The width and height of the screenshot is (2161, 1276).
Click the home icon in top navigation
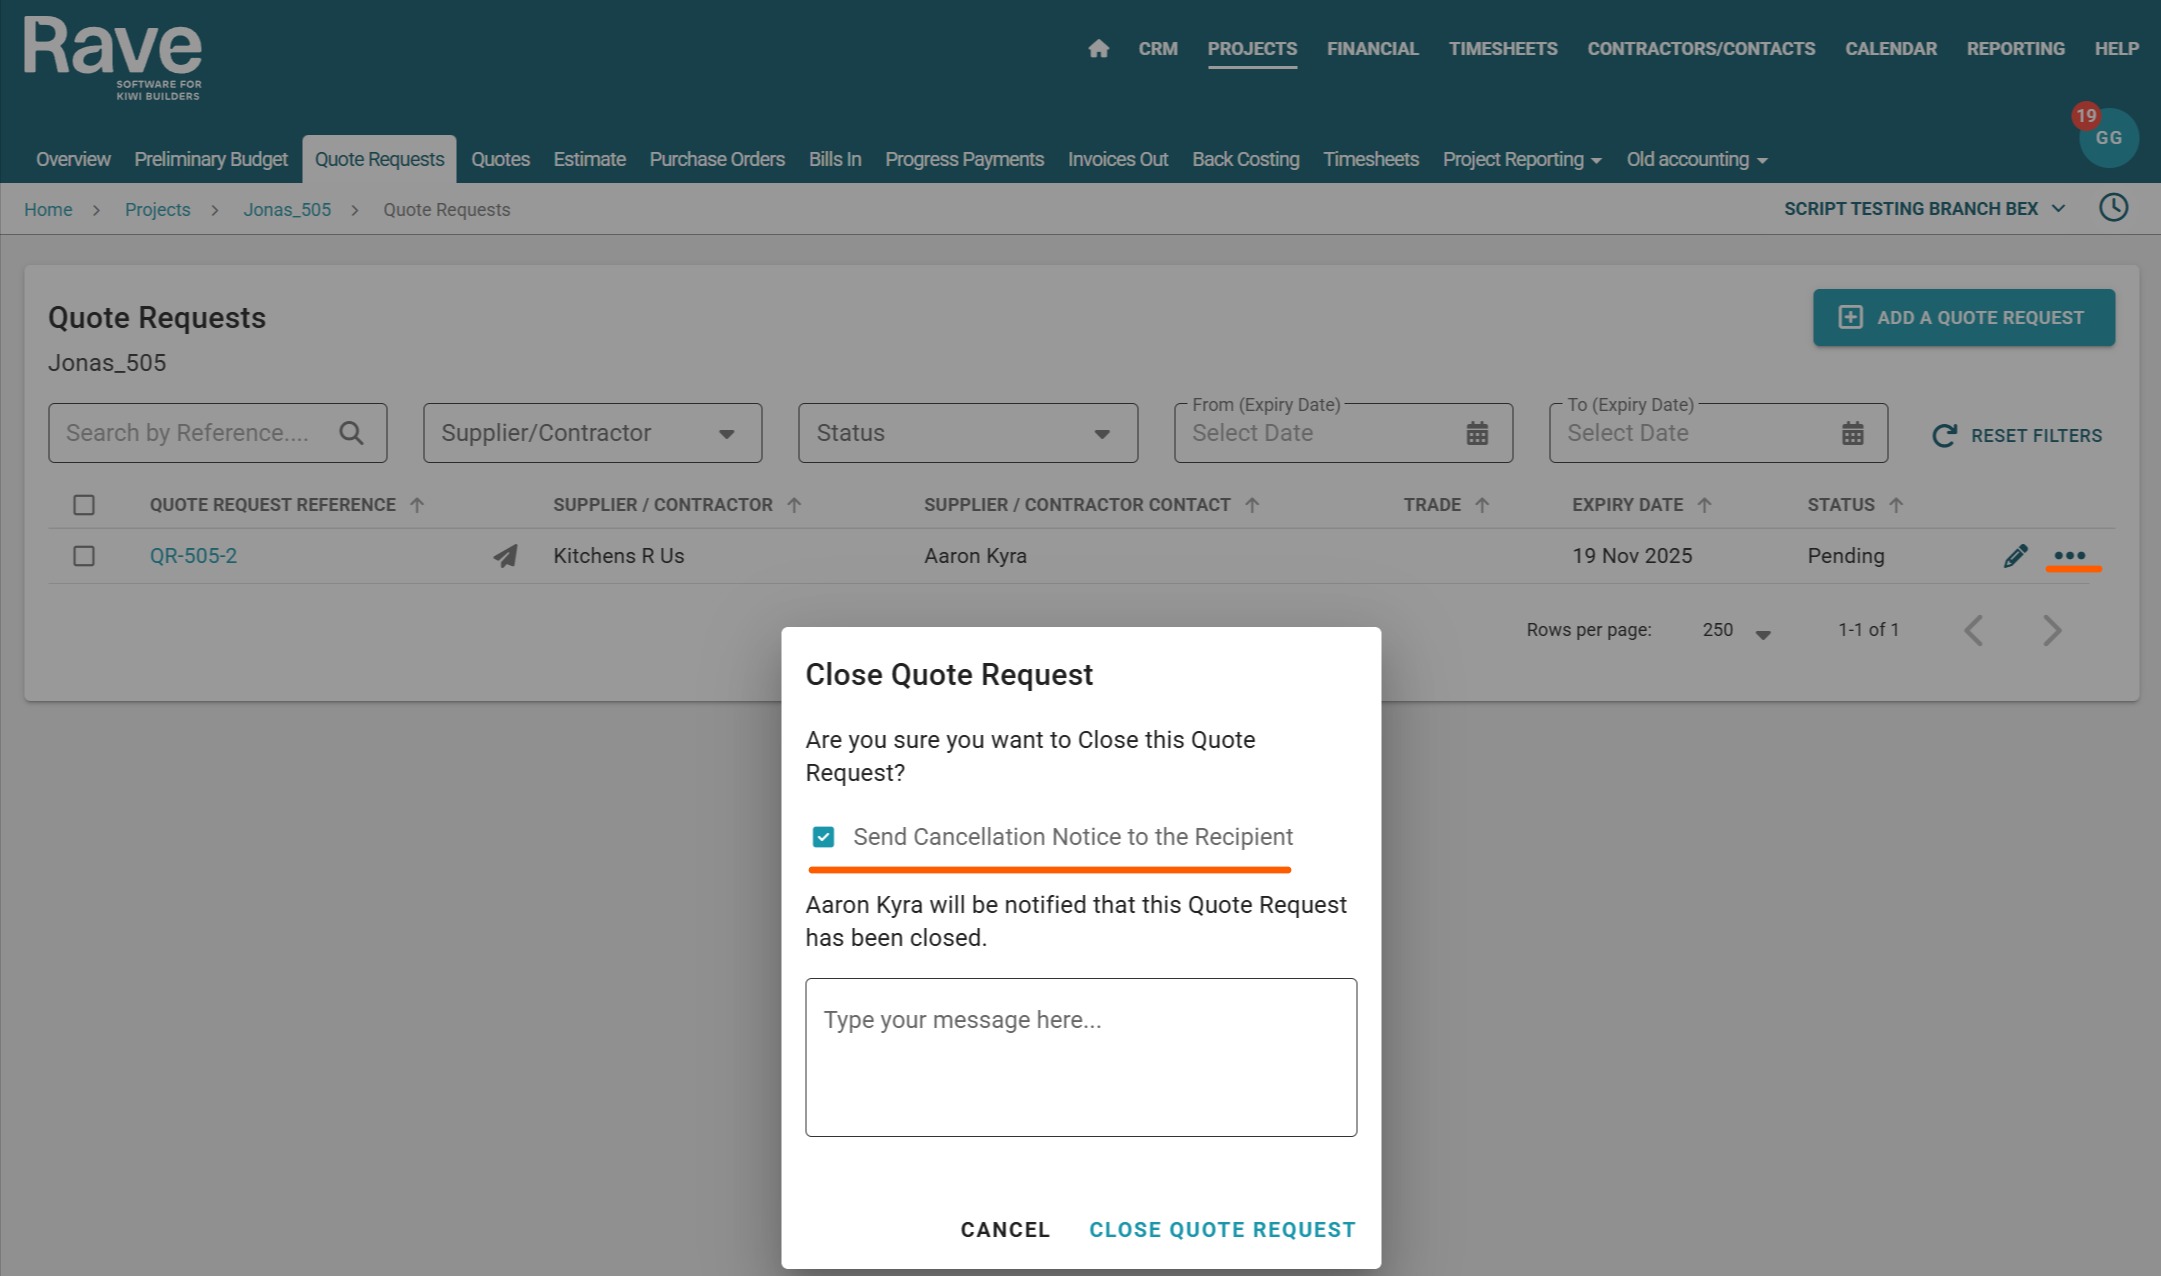coord(1098,49)
